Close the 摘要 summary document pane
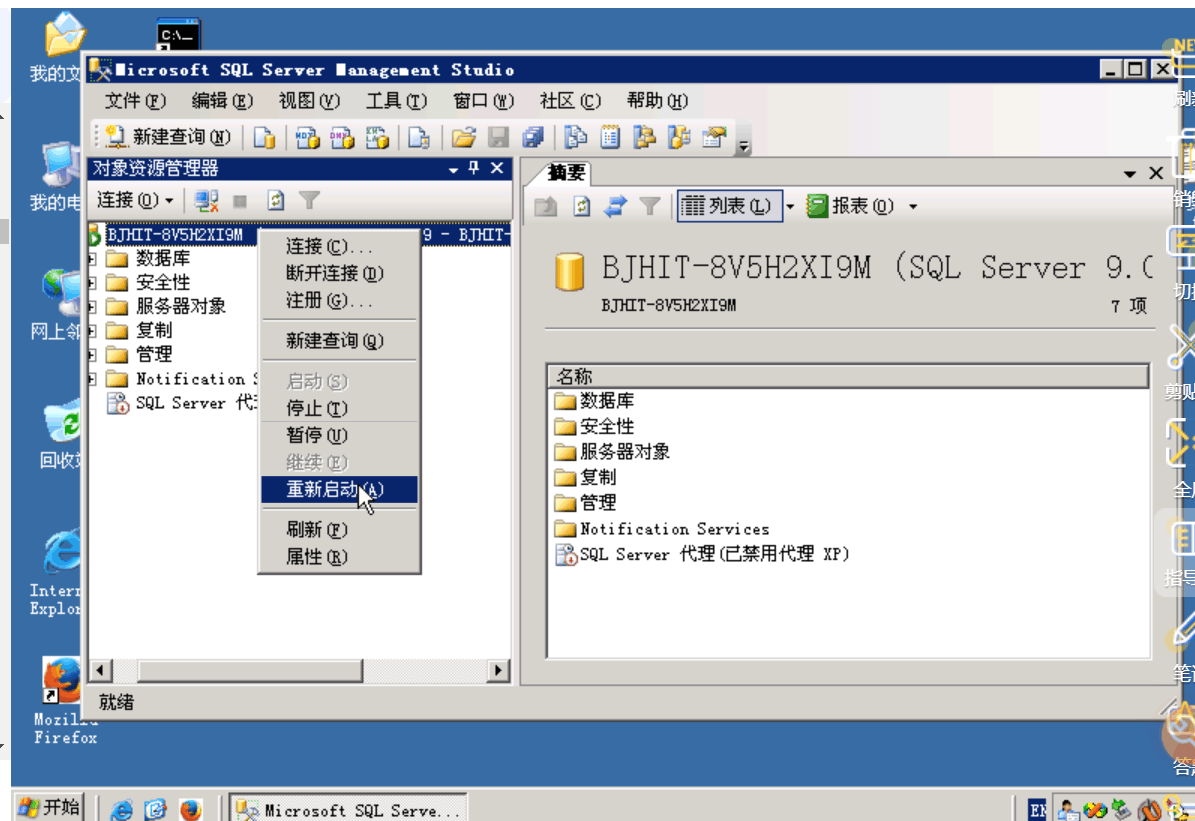1195x821 pixels. pos(1156,174)
